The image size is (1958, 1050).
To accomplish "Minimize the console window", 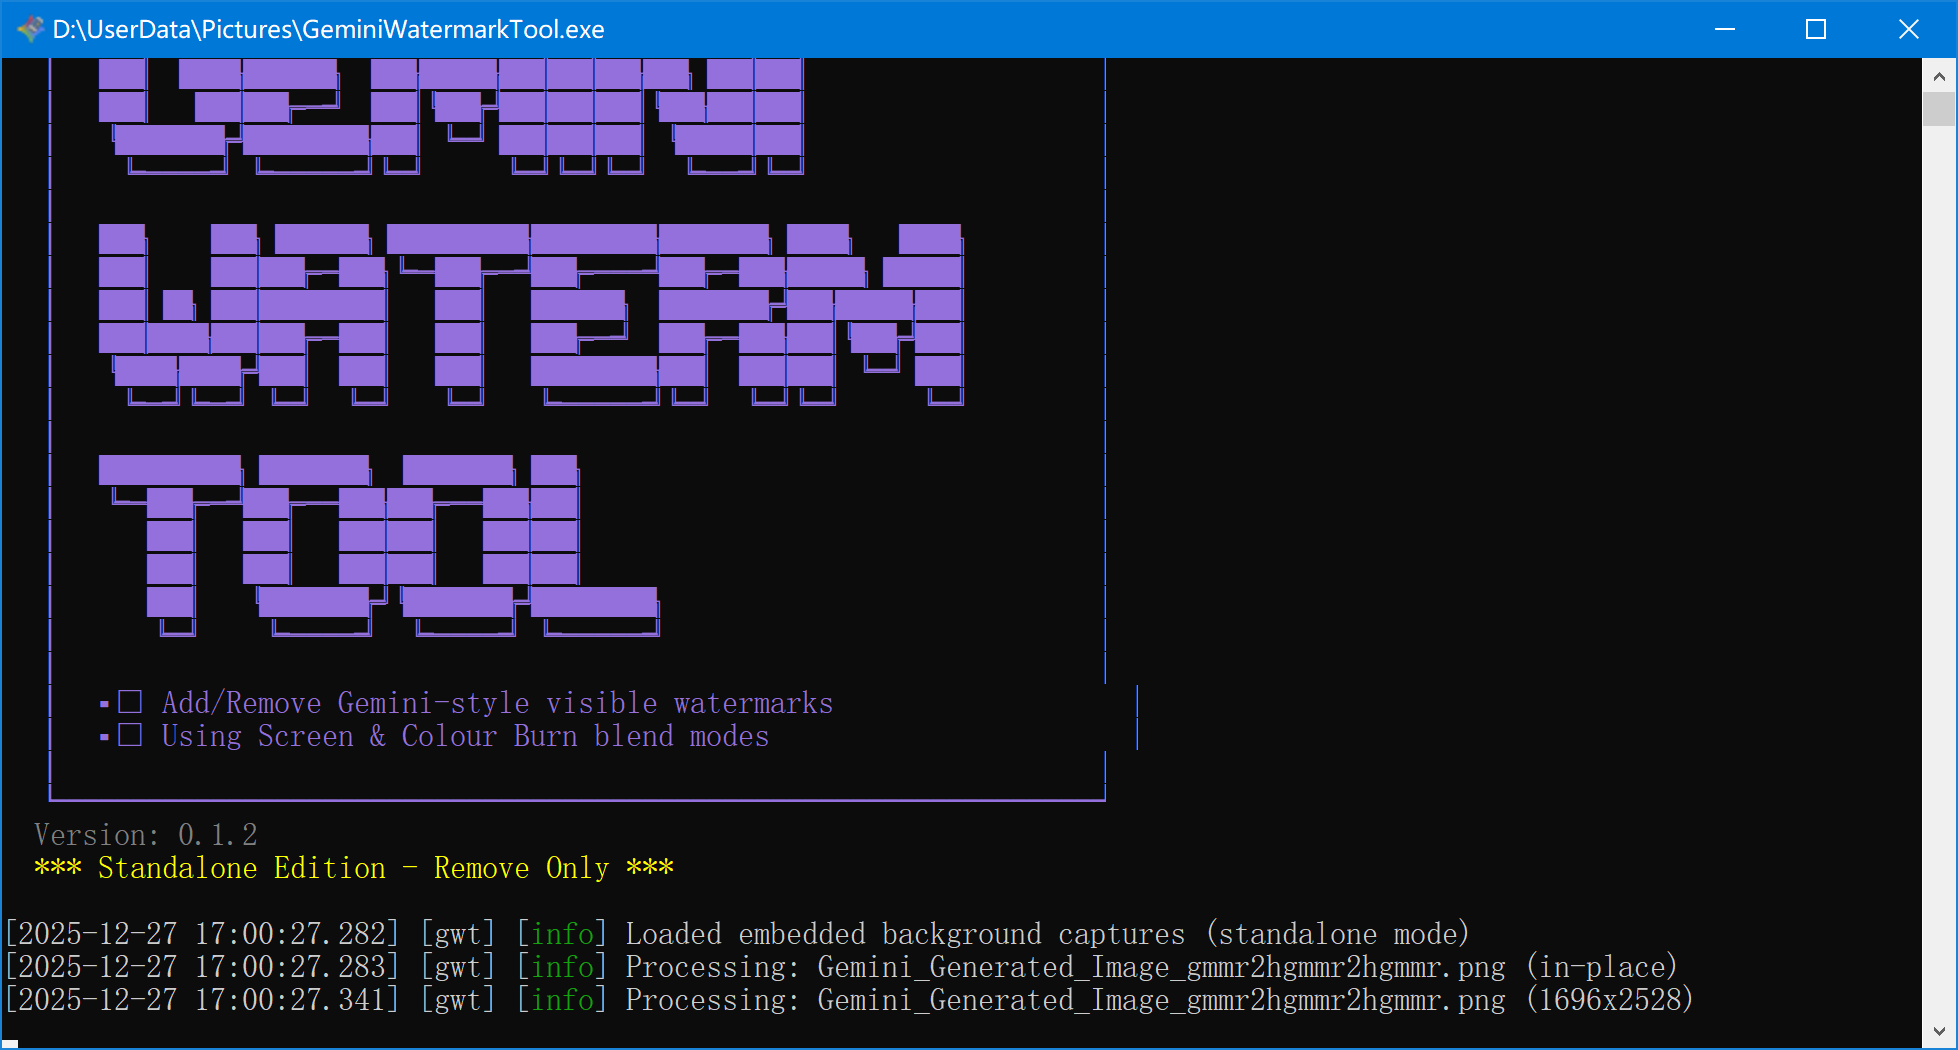I will (1725, 29).
